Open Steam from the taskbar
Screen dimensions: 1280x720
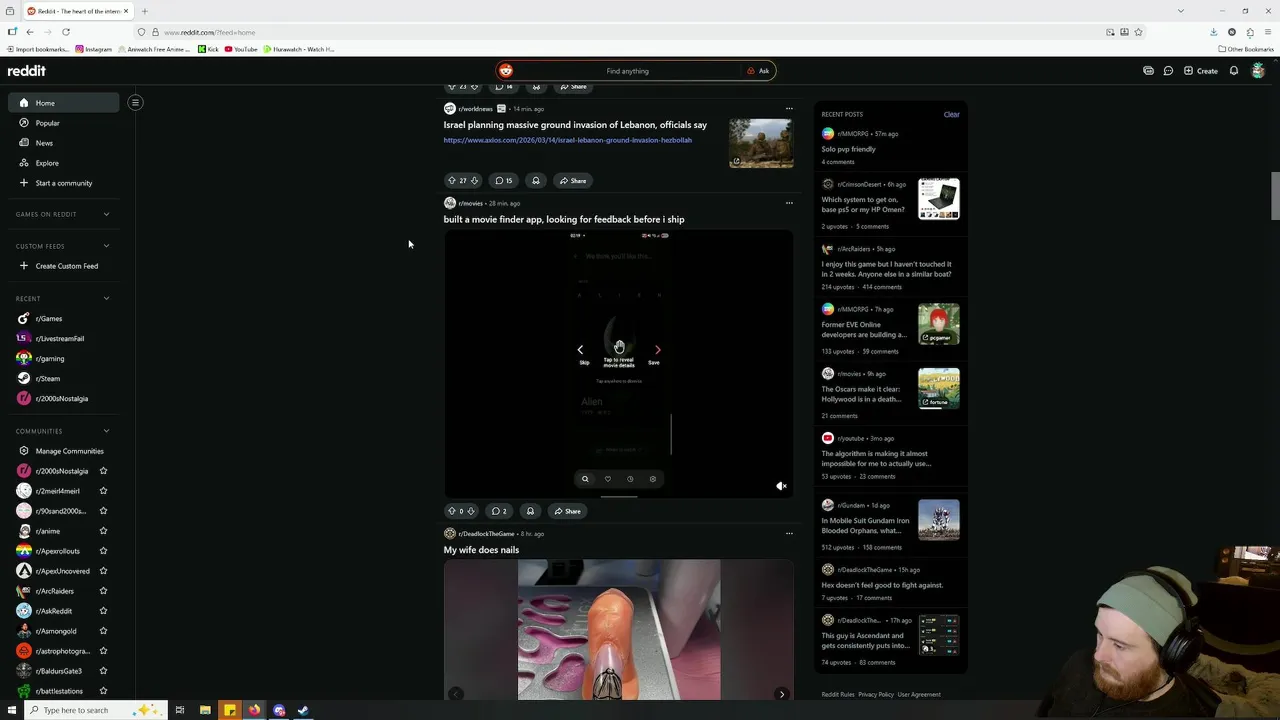pyautogui.click(x=303, y=710)
